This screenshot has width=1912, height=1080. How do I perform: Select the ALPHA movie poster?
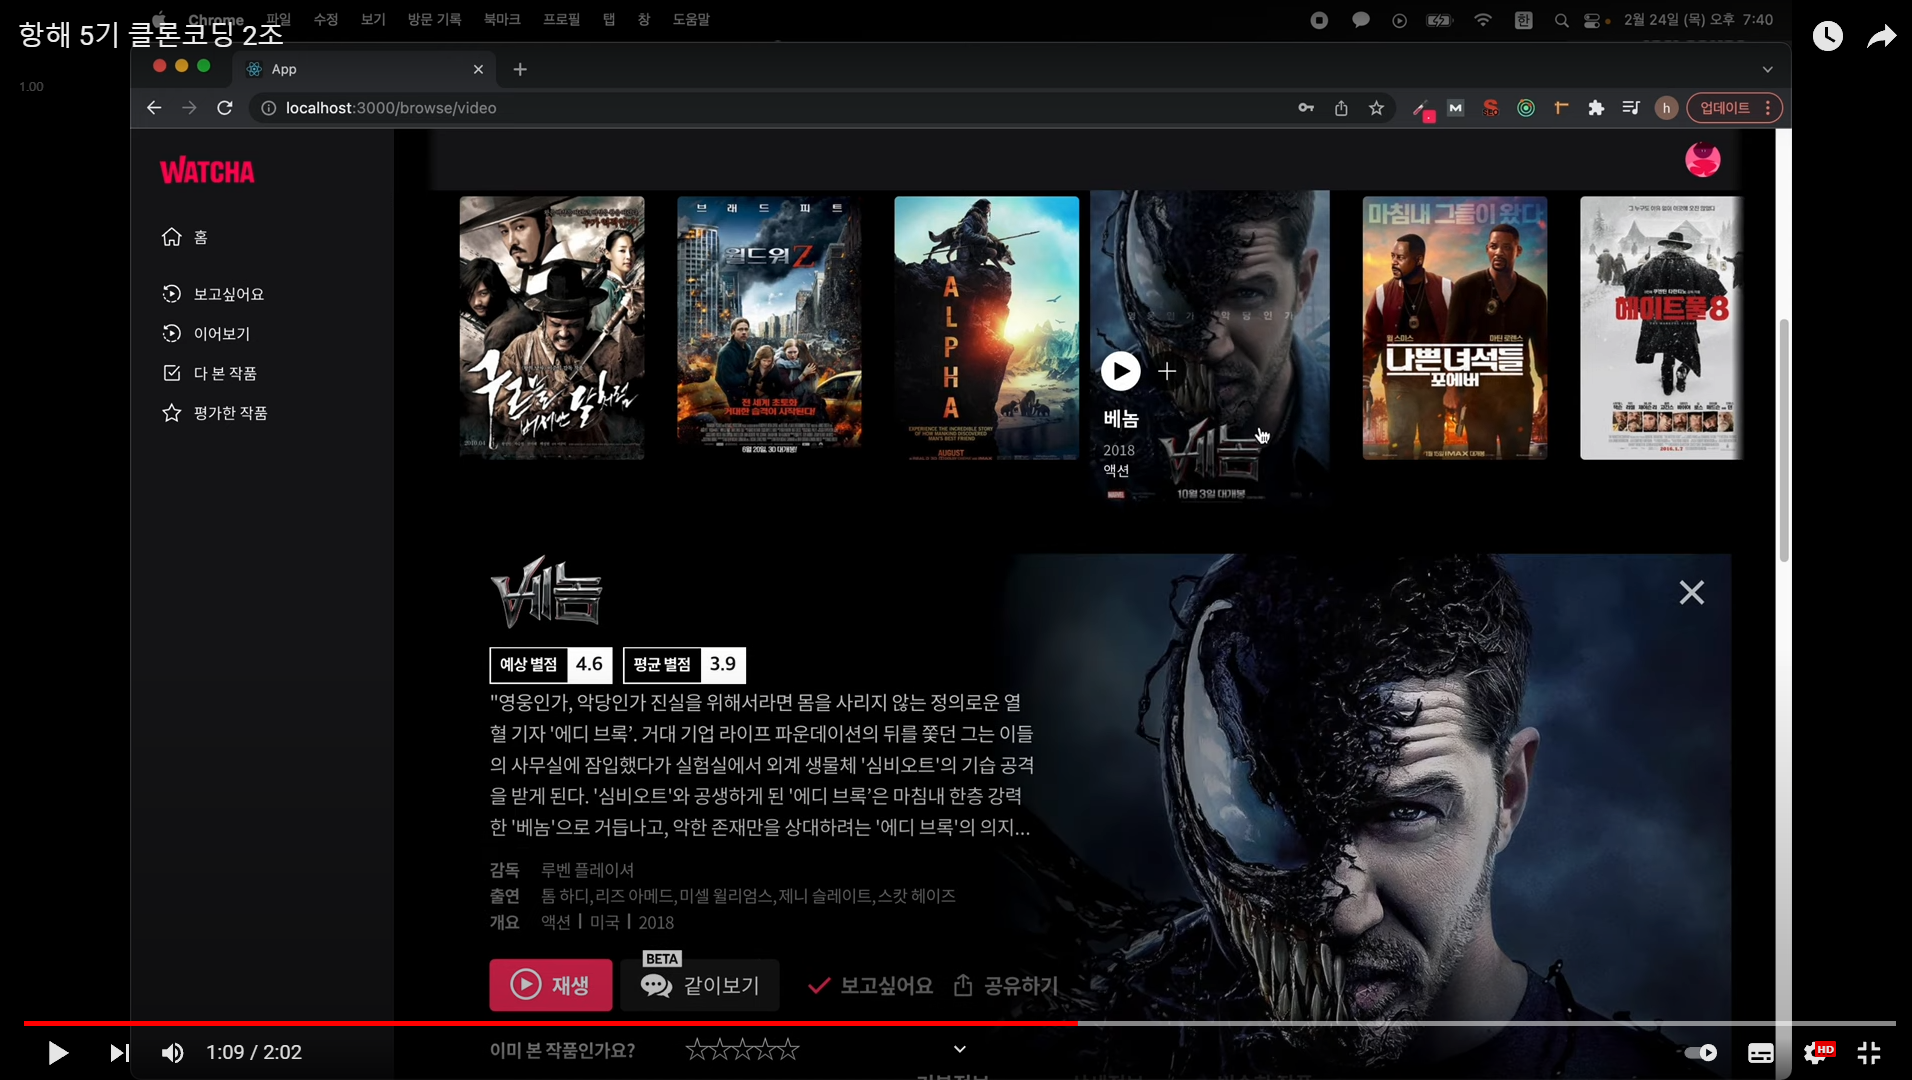pyautogui.click(x=986, y=328)
